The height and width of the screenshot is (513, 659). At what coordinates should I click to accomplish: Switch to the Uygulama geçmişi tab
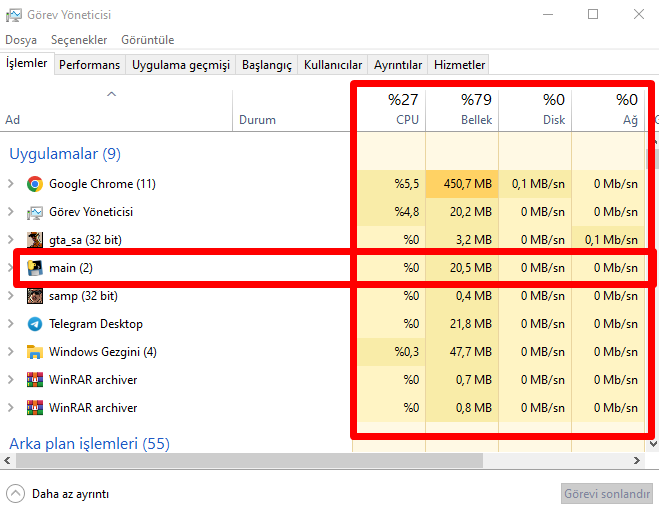181,65
